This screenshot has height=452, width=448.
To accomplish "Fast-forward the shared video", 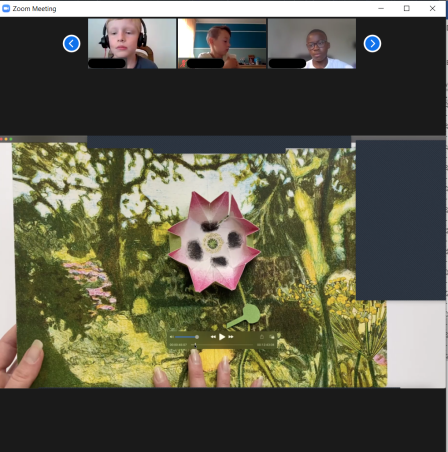I will pyautogui.click(x=231, y=337).
